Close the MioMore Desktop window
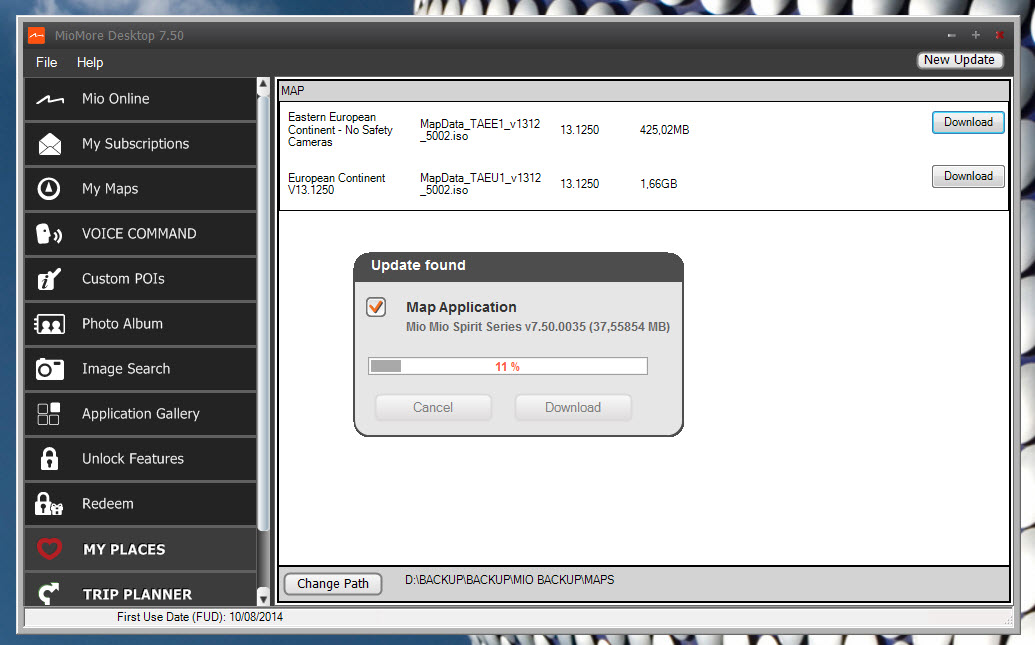The height and width of the screenshot is (645, 1035). 1000,34
